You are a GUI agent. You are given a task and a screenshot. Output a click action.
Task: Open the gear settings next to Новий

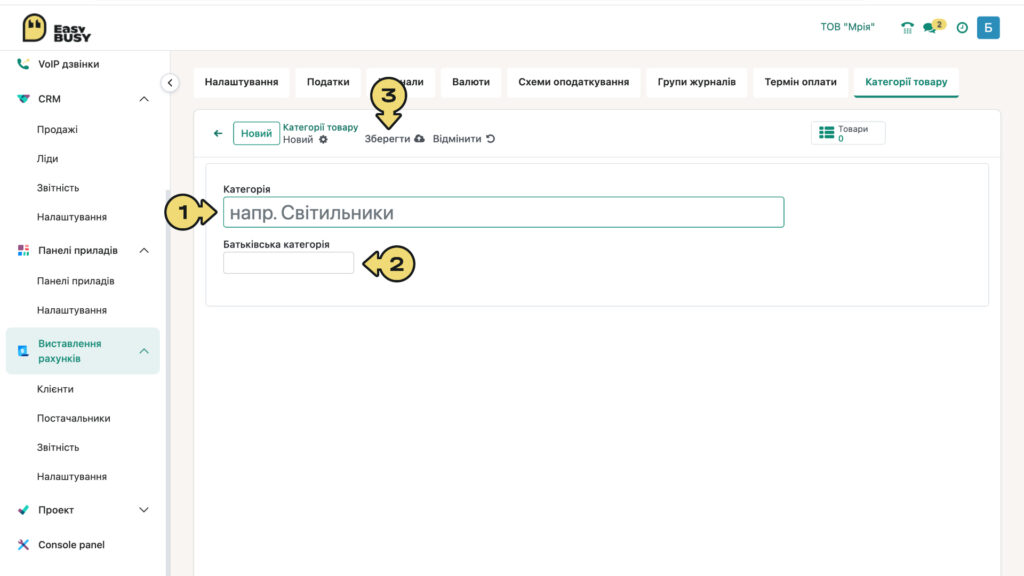(x=323, y=140)
